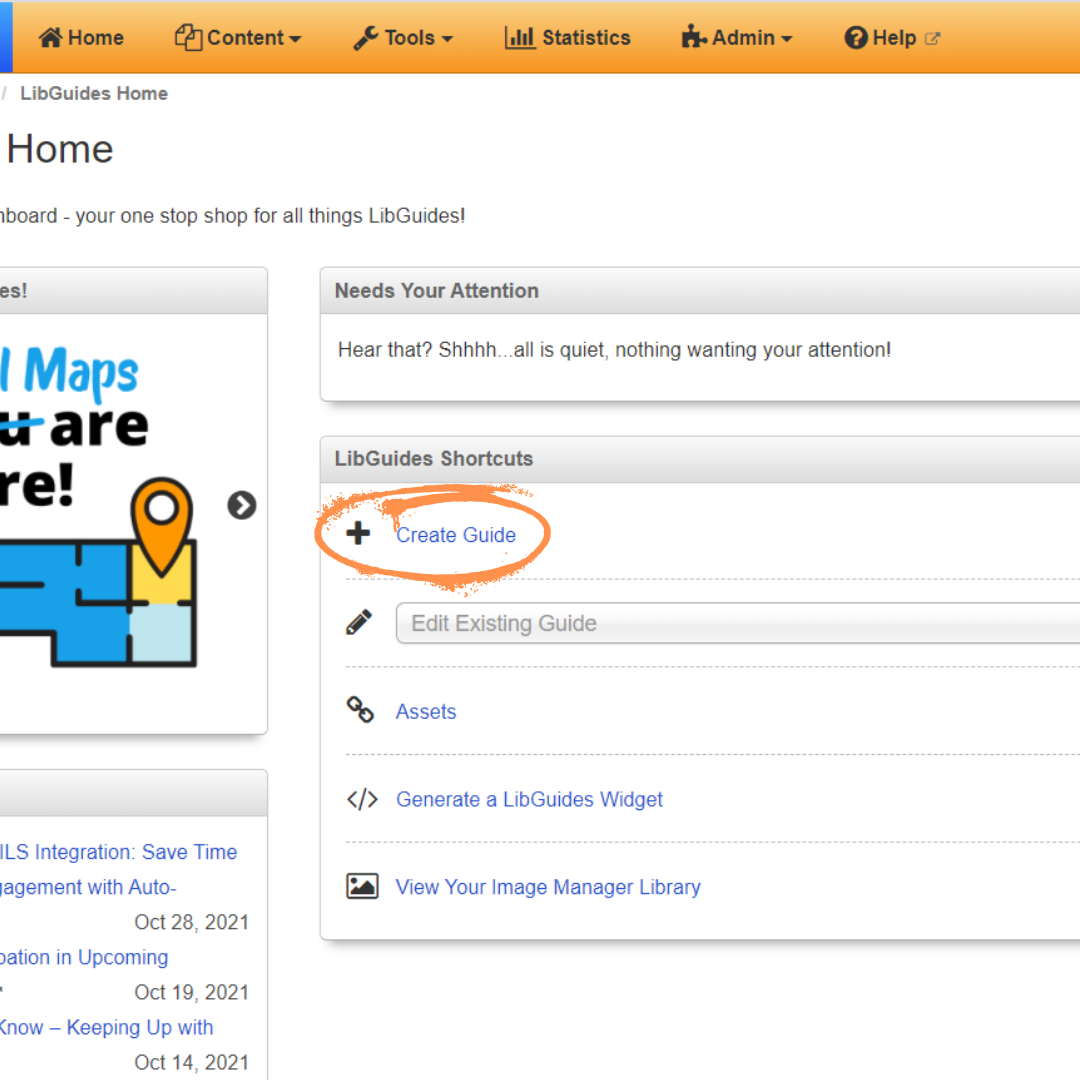Screen dimensions: 1080x1080
Task: Click the Create Guide link
Action: pyautogui.click(x=456, y=534)
